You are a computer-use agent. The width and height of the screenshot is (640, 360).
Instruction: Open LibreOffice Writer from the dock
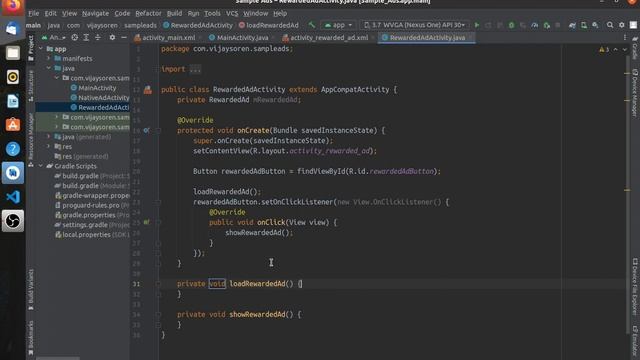pos(13,101)
